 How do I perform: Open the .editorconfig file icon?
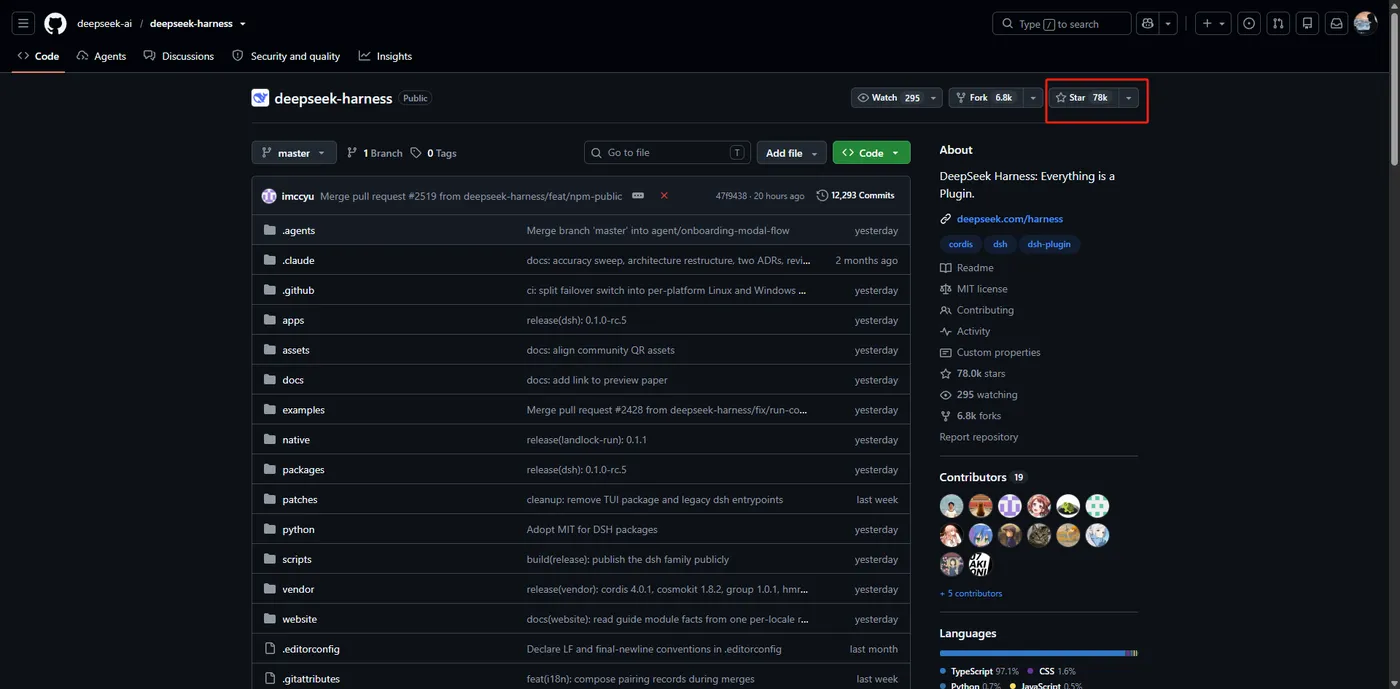point(270,649)
